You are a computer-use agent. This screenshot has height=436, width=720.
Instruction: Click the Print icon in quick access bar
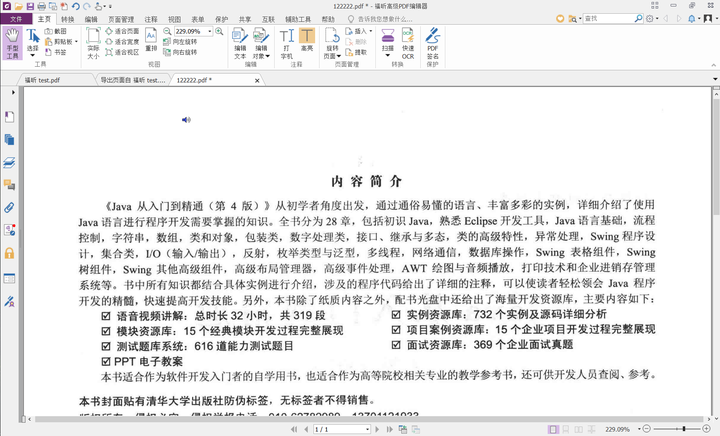pyautogui.click(x=42, y=6)
